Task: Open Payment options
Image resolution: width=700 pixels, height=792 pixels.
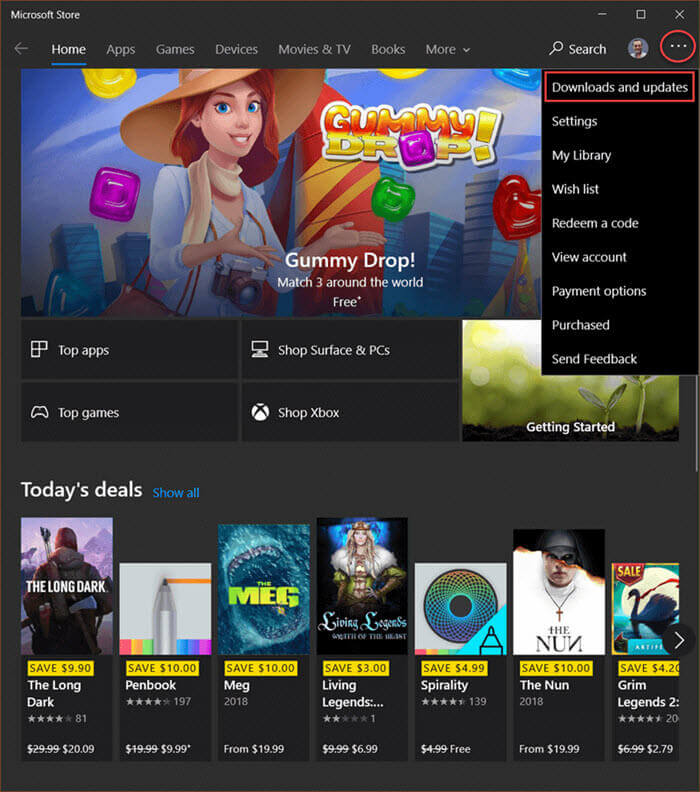Action: pos(620,291)
